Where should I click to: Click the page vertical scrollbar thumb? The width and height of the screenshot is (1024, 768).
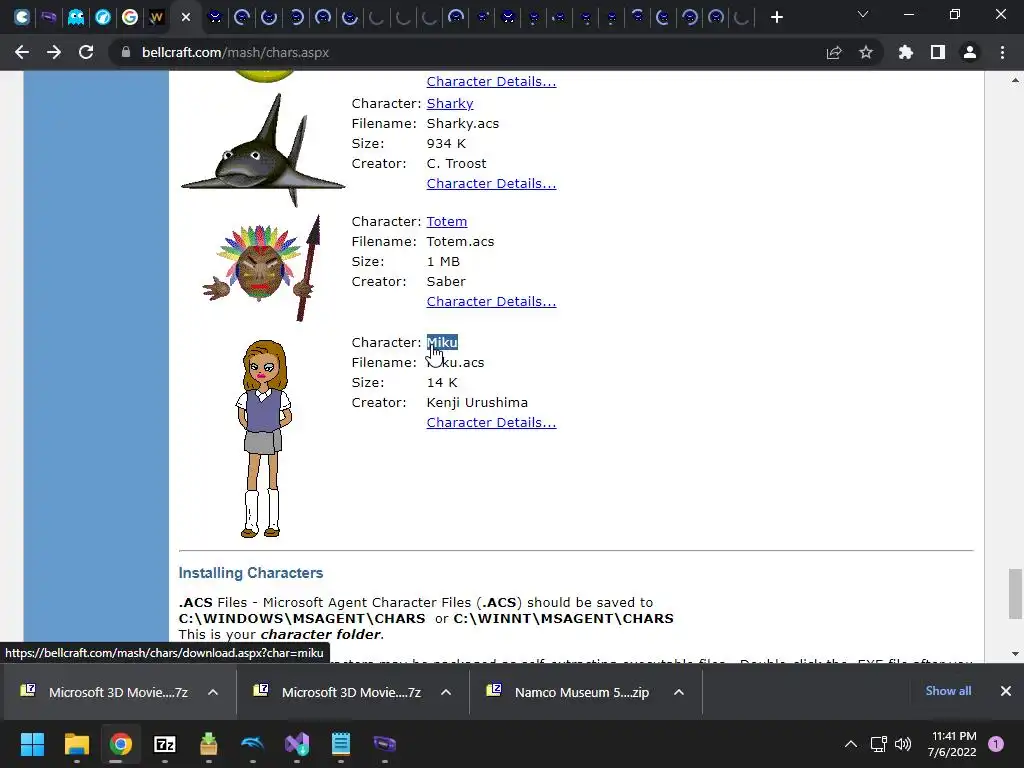[1015, 594]
